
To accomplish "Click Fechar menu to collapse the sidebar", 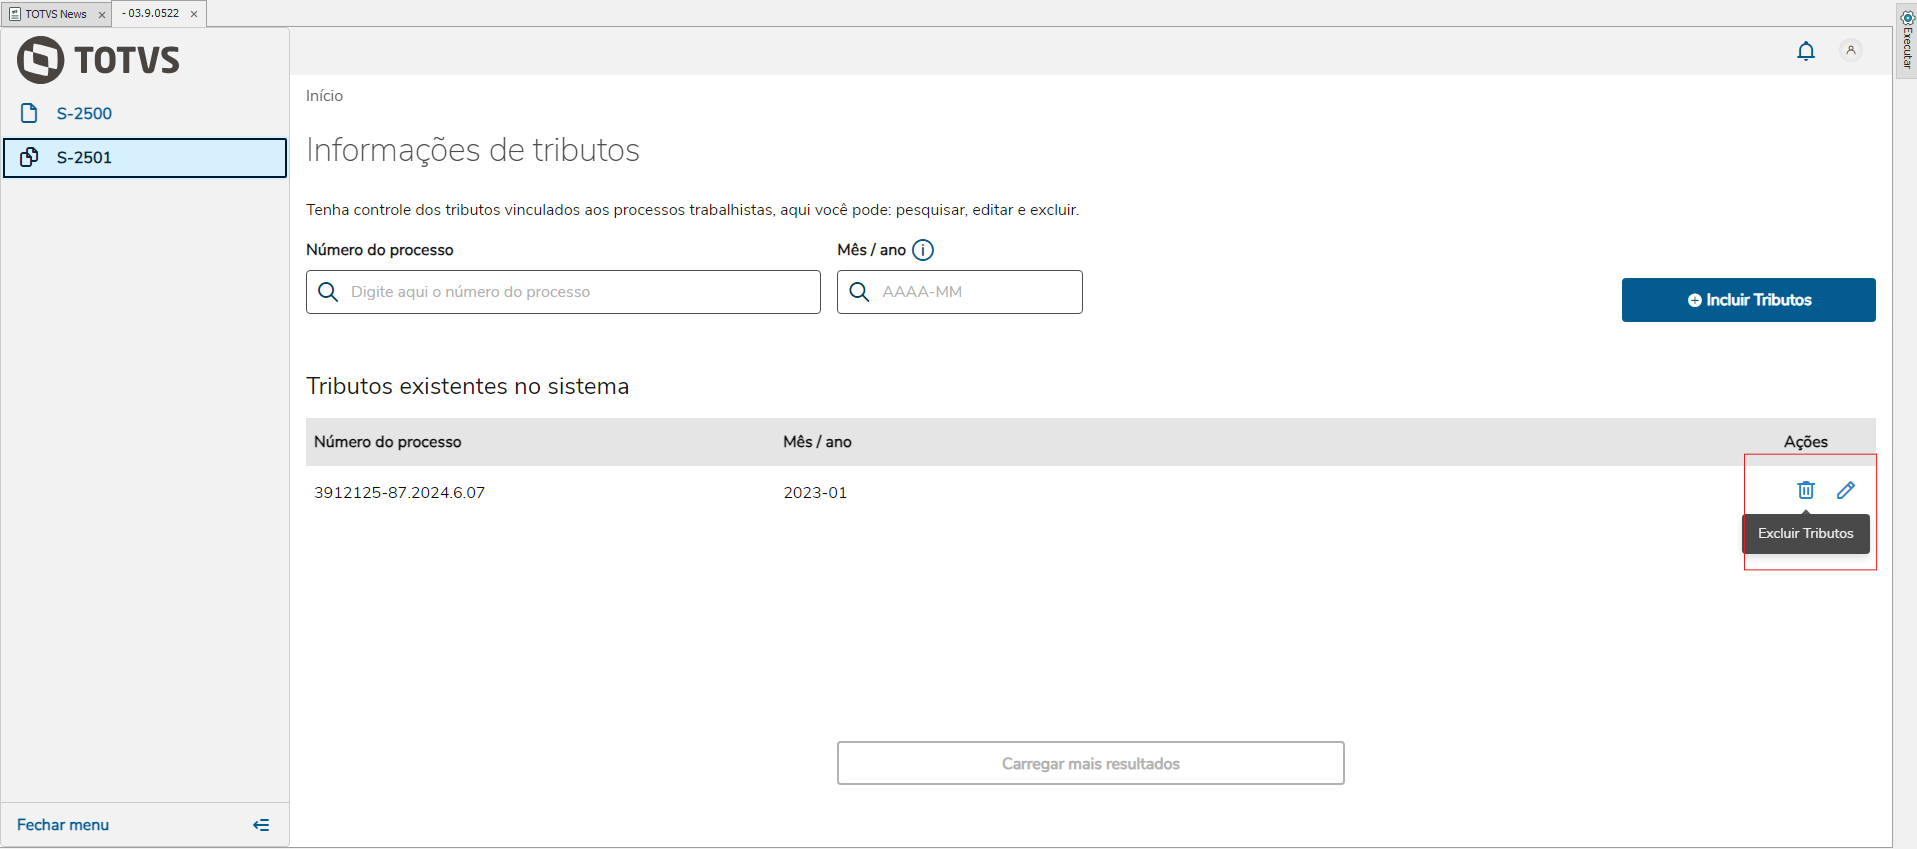I will [63, 825].
